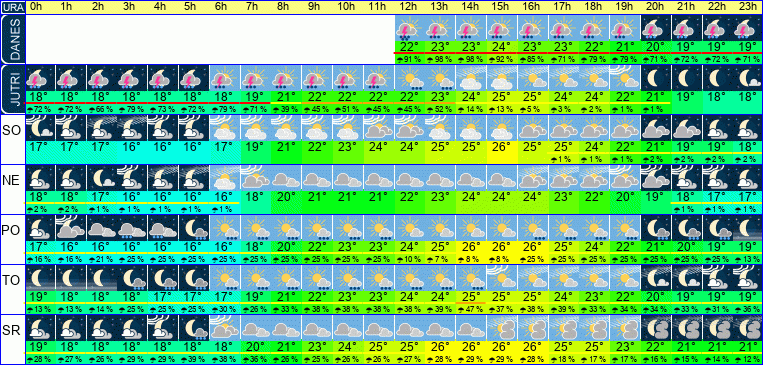The image size is (763, 365).
Task: Click JUTRI 0h night thunderstorm icon
Action: [40, 77]
